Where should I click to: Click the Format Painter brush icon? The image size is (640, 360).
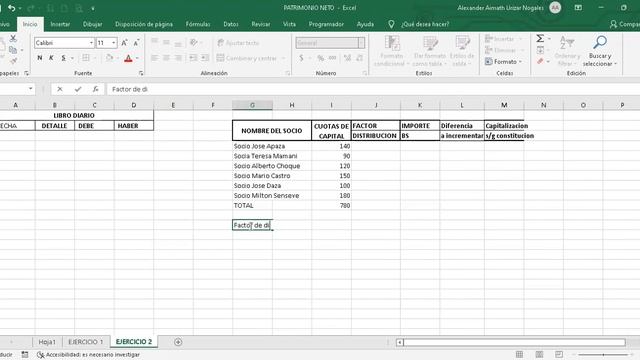click(13, 61)
